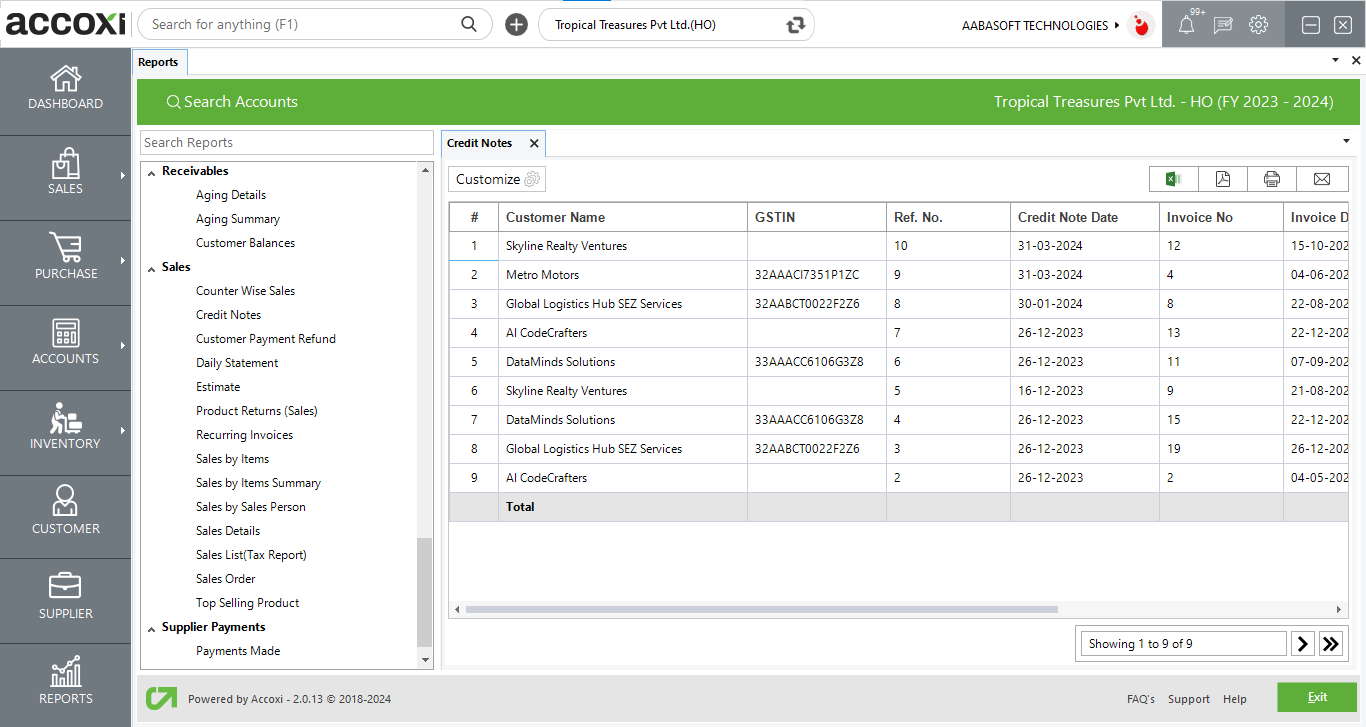Screen dimensions: 1366x727
Task: Collapse the Receivables tree group
Action: click(x=152, y=172)
